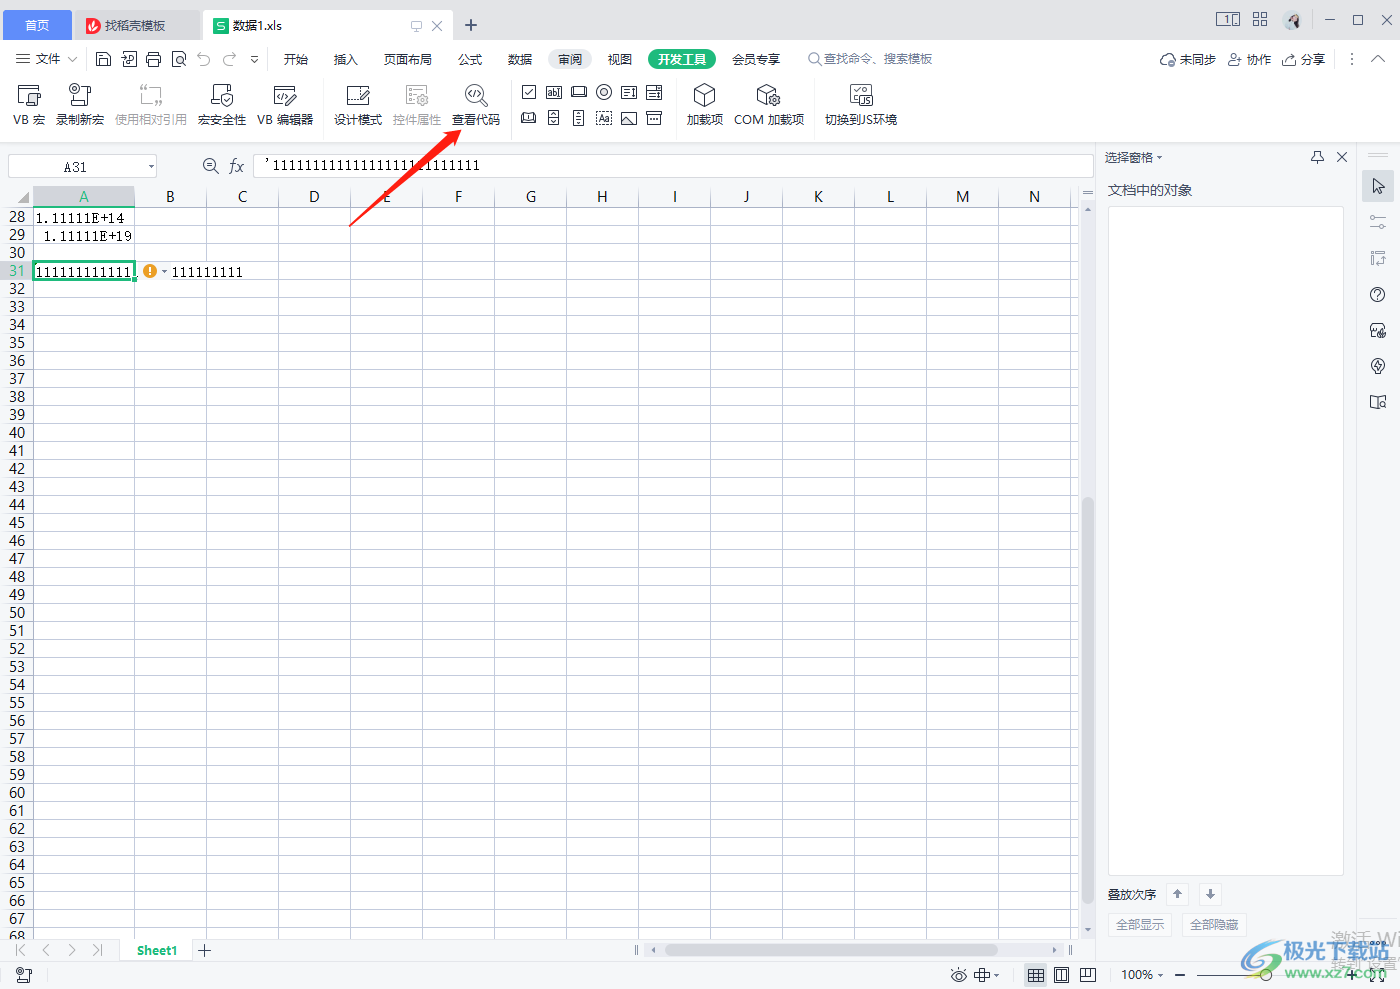
Task: Open COM 加载项 add-ins
Action: 769,105
